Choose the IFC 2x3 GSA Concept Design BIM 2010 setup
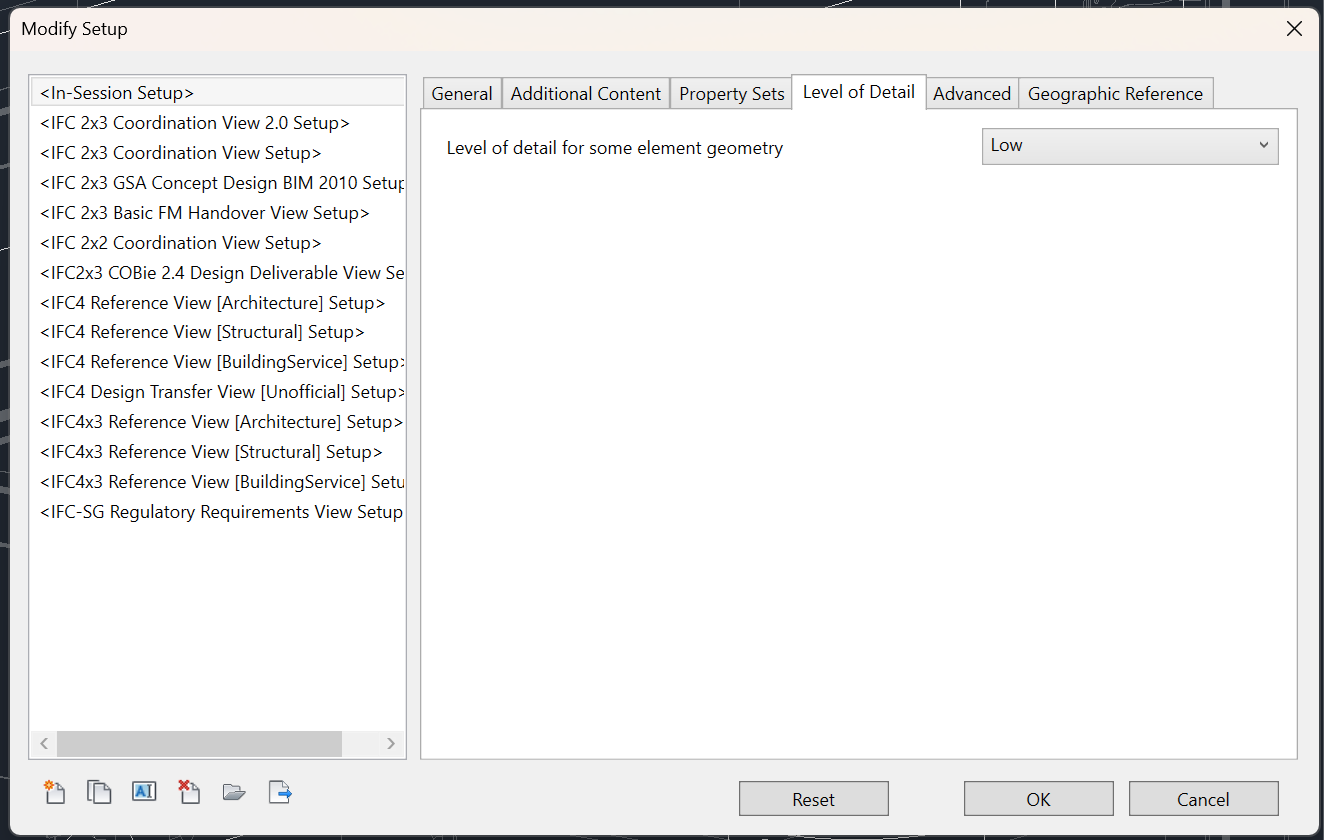The image size is (1324, 840). [218, 183]
